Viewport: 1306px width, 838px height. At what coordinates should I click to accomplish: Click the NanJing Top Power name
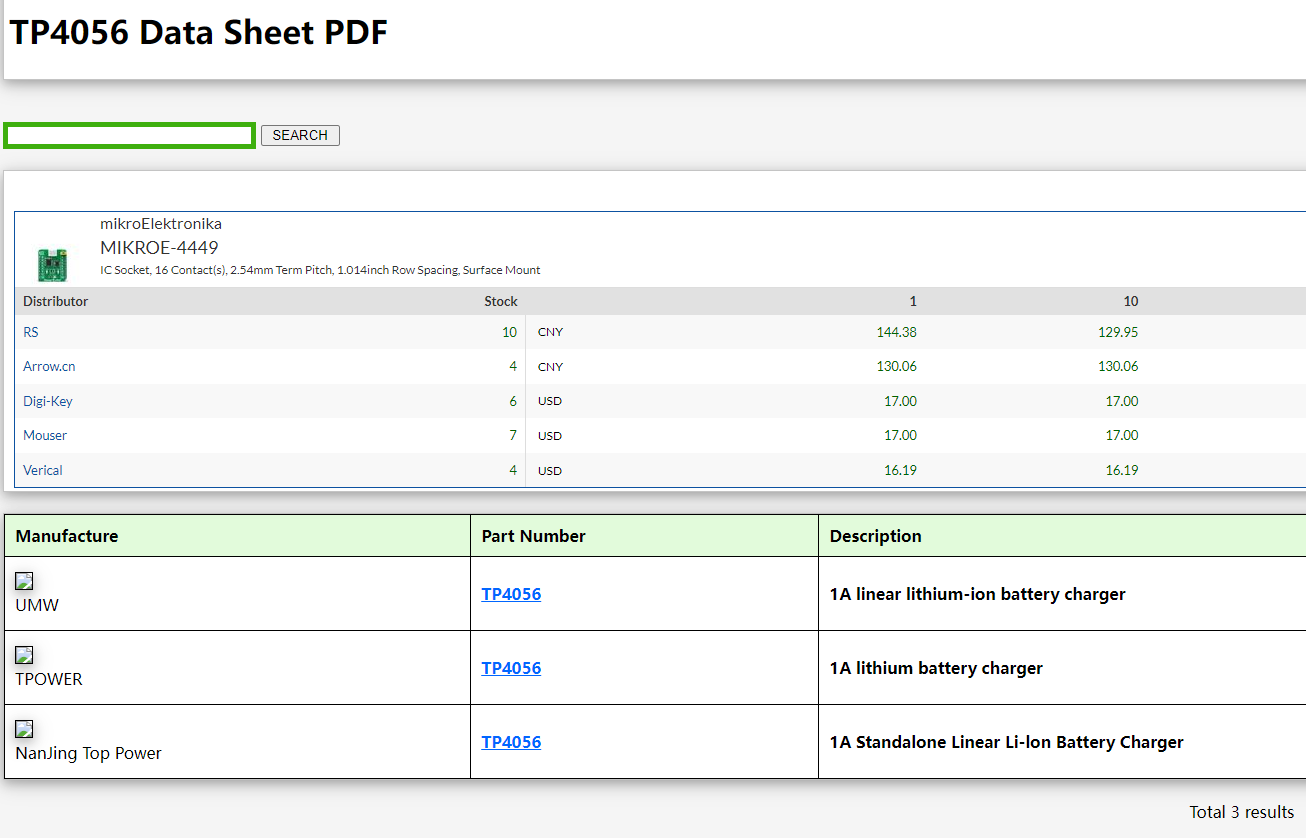pyautogui.click(x=89, y=753)
